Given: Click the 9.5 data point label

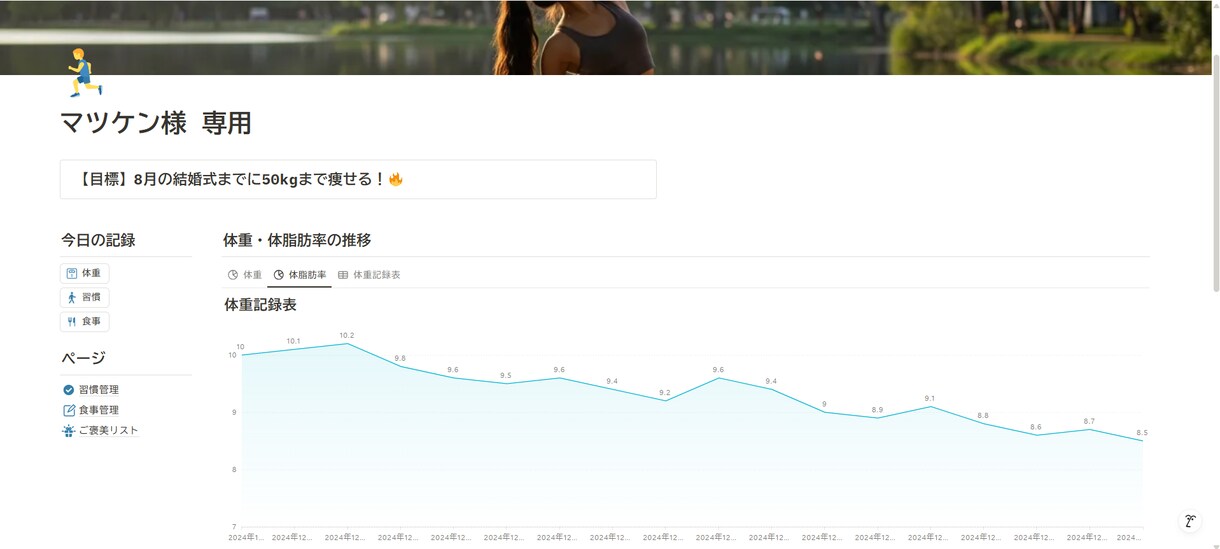Looking at the screenshot, I should point(506,376).
